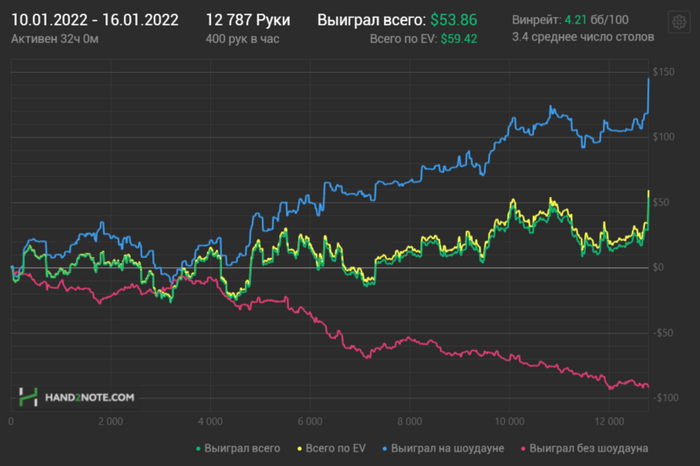Open the settings gear icon

pos(679,21)
